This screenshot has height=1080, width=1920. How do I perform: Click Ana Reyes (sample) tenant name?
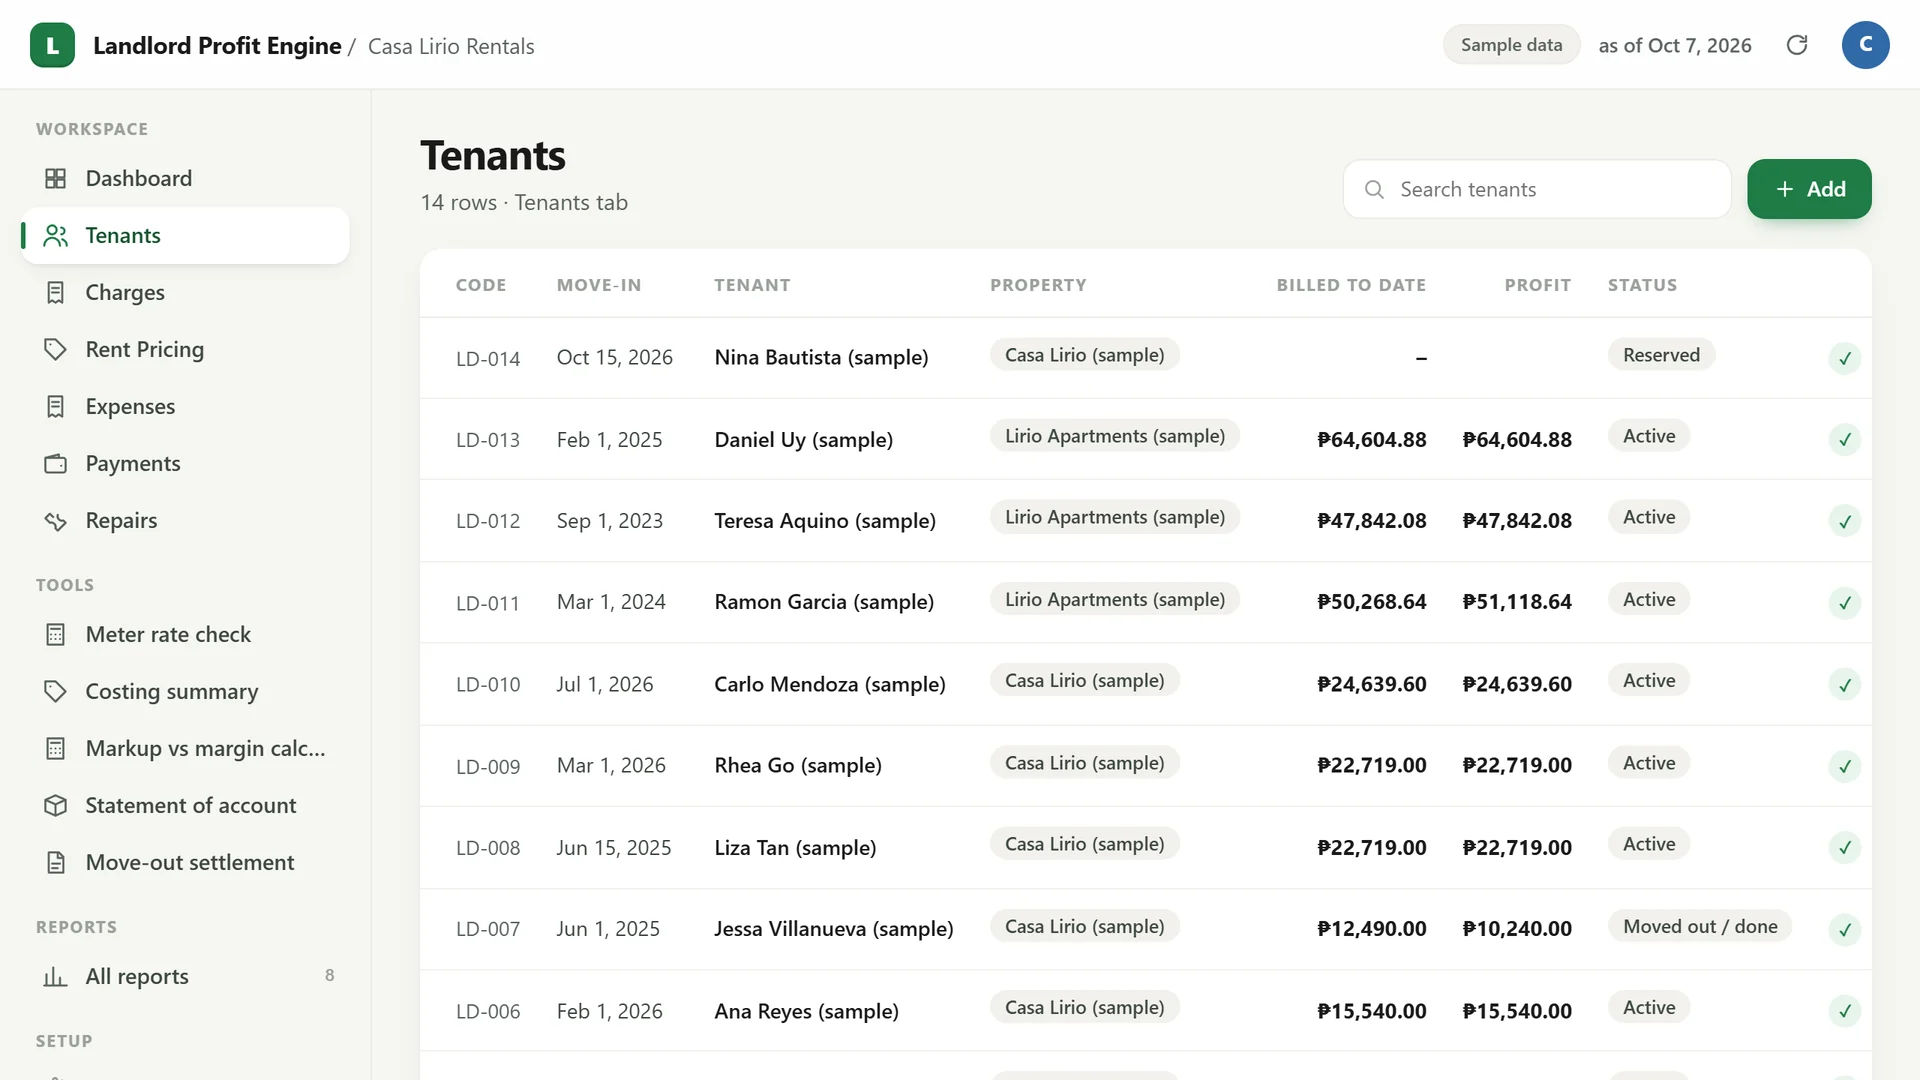pyautogui.click(x=806, y=1011)
